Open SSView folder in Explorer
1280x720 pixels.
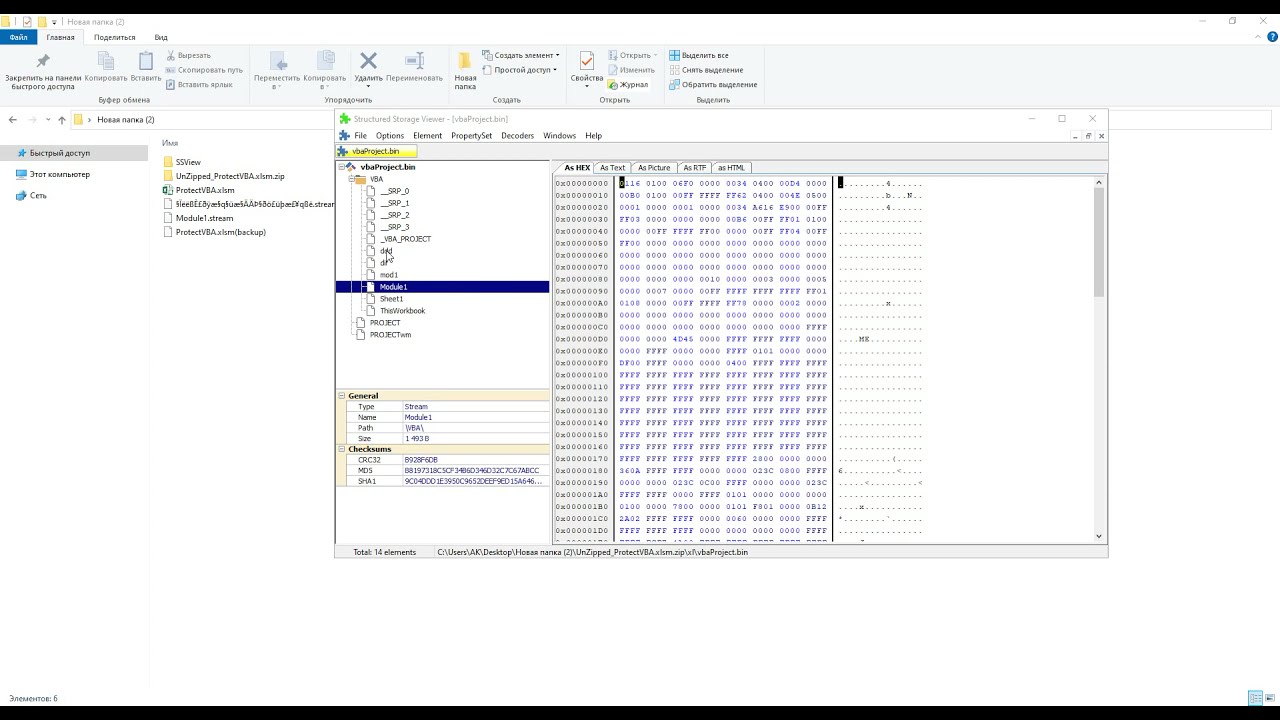tap(188, 162)
